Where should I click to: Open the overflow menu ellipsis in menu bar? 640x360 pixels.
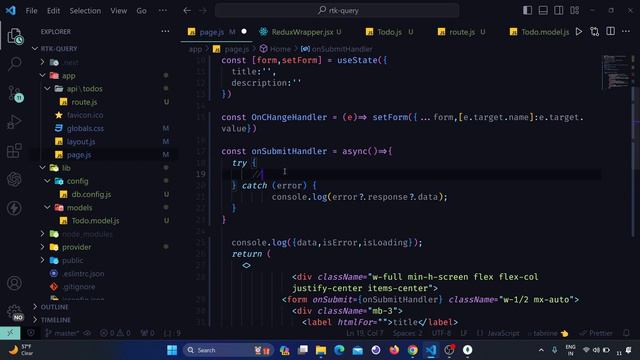(x=162, y=11)
